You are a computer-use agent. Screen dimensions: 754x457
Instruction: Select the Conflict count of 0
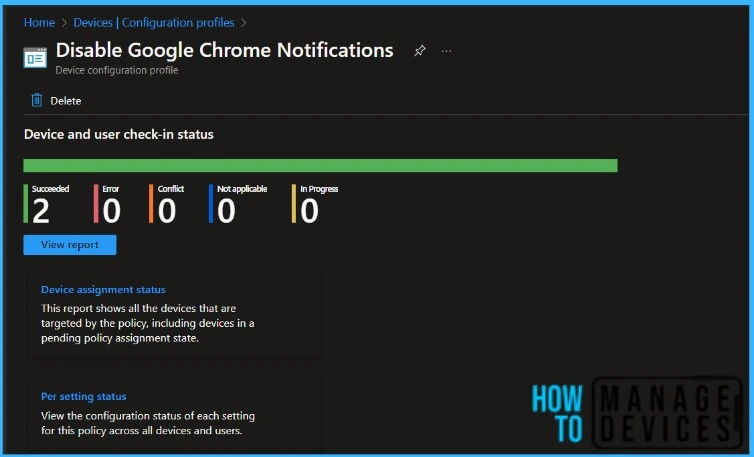pos(167,211)
